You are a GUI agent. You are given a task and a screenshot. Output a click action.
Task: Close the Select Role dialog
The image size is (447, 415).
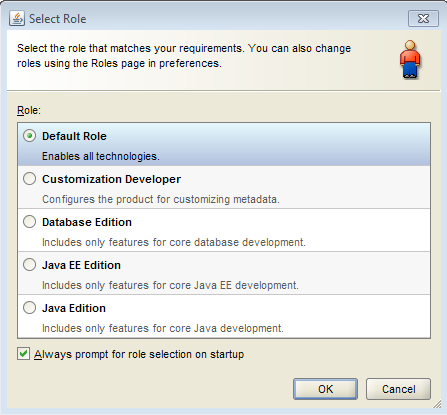423,18
